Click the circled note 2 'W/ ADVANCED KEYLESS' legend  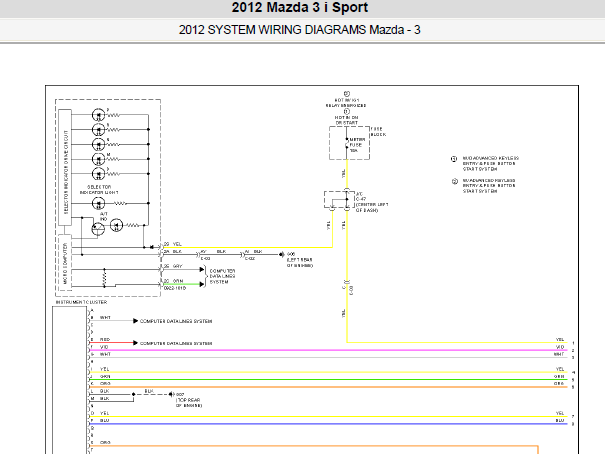(484, 186)
